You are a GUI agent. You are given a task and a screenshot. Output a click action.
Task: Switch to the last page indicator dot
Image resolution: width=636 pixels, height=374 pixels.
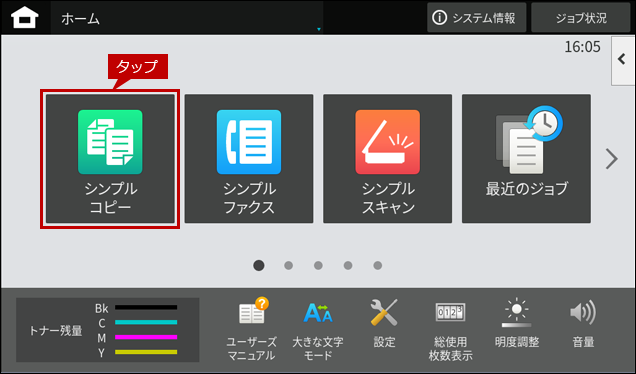[x=378, y=265]
